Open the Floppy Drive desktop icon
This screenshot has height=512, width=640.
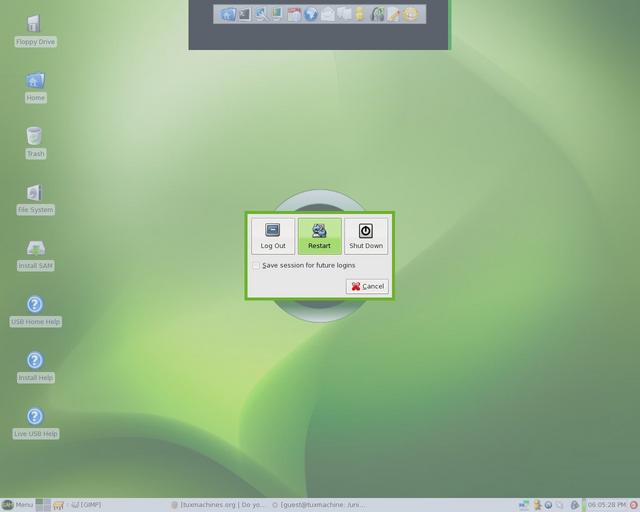pyautogui.click(x=35, y=31)
